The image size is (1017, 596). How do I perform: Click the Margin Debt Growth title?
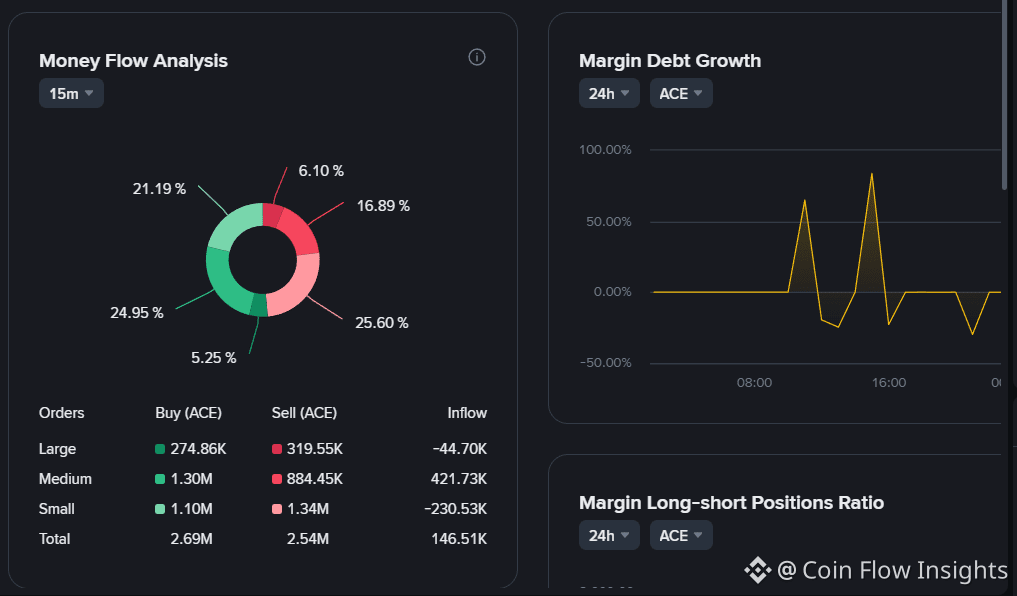(670, 60)
